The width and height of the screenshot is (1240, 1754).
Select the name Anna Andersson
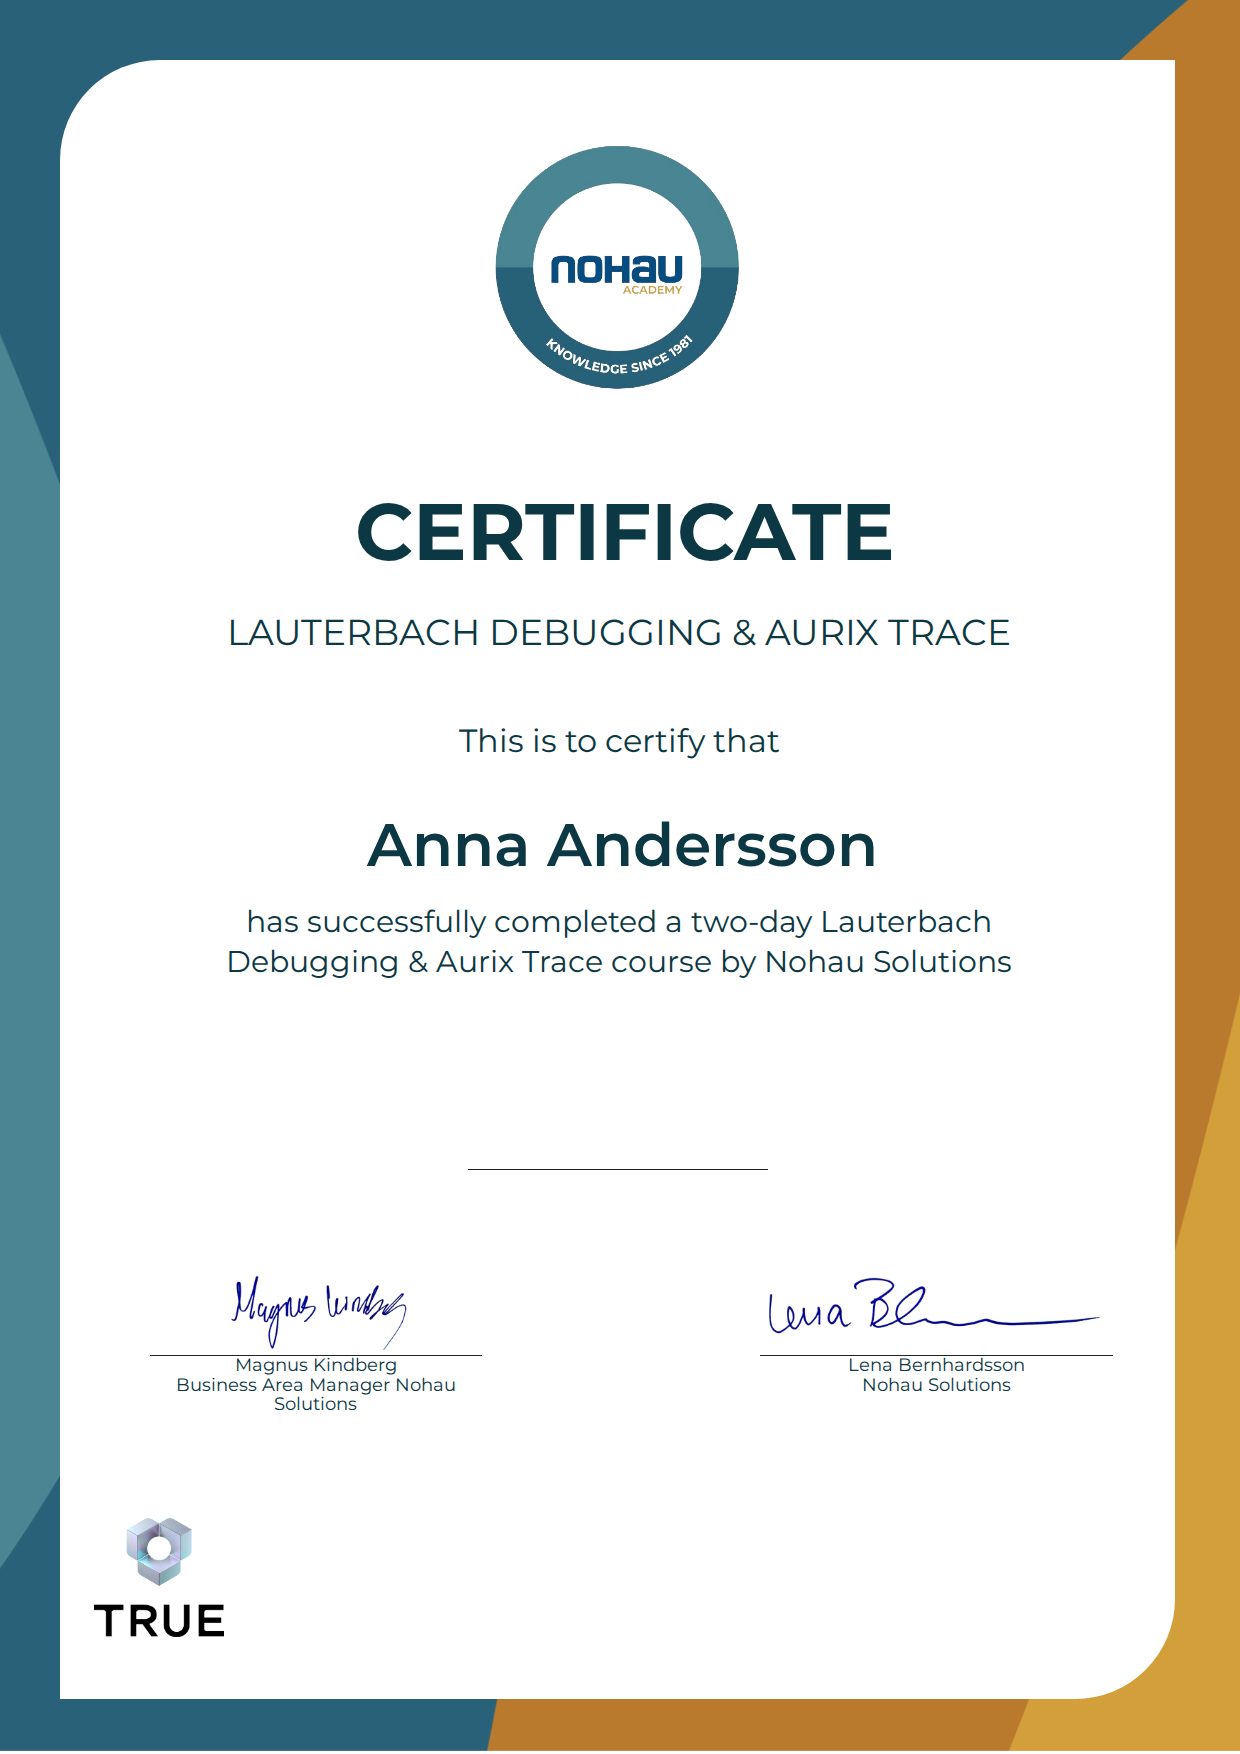click(621, 845)
